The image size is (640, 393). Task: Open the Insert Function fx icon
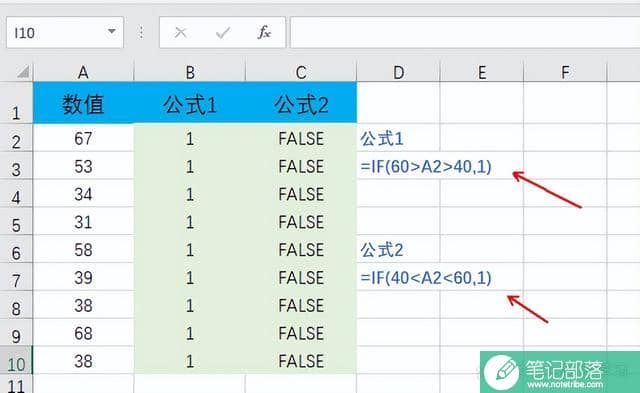click(x=264, y=32)
